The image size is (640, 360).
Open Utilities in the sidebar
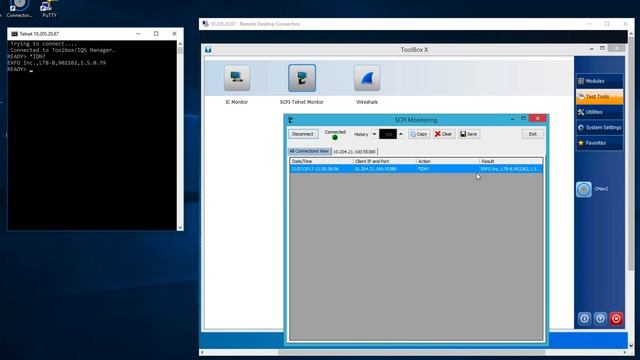tap(599, 112)
